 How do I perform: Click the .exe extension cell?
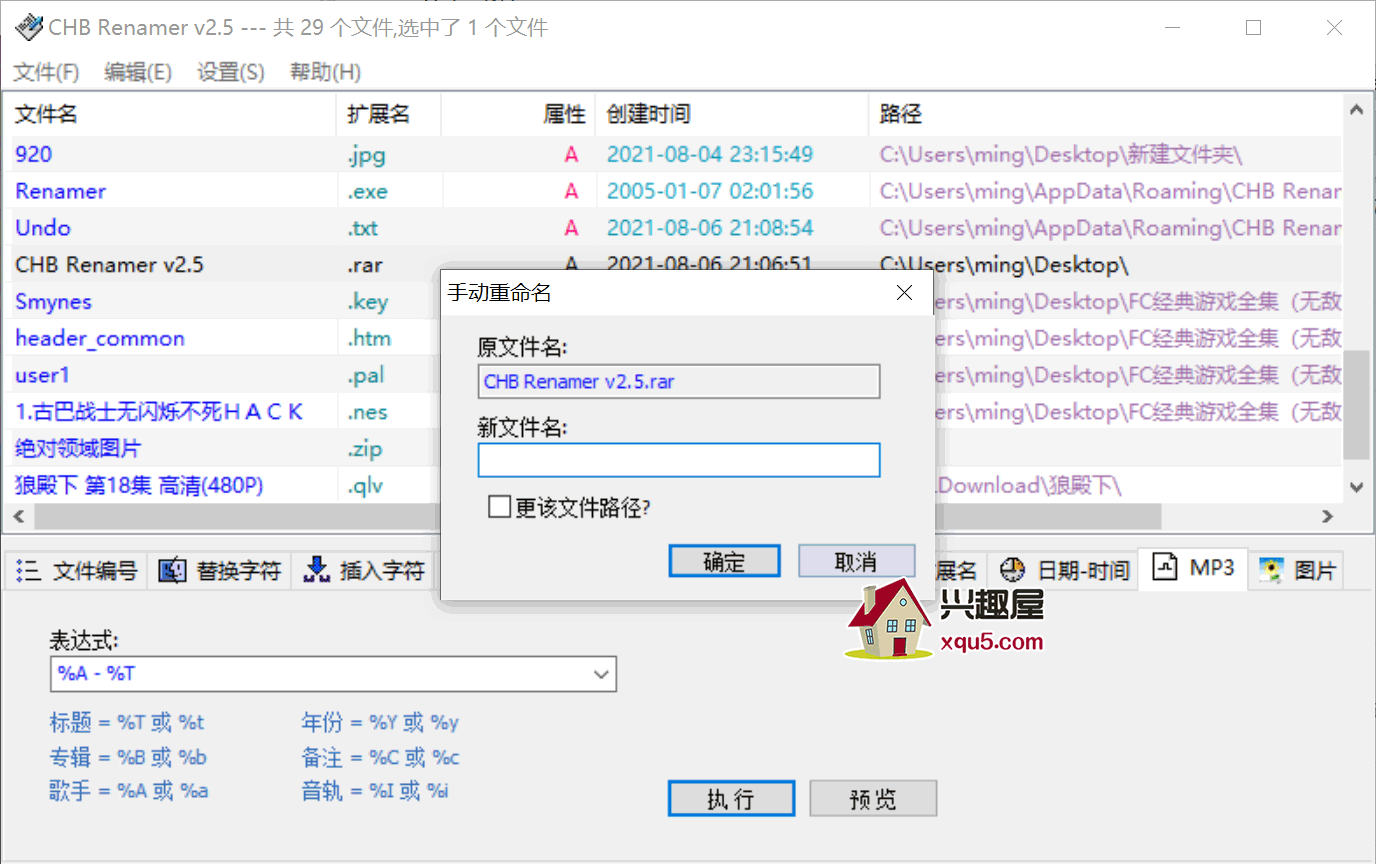367,191
